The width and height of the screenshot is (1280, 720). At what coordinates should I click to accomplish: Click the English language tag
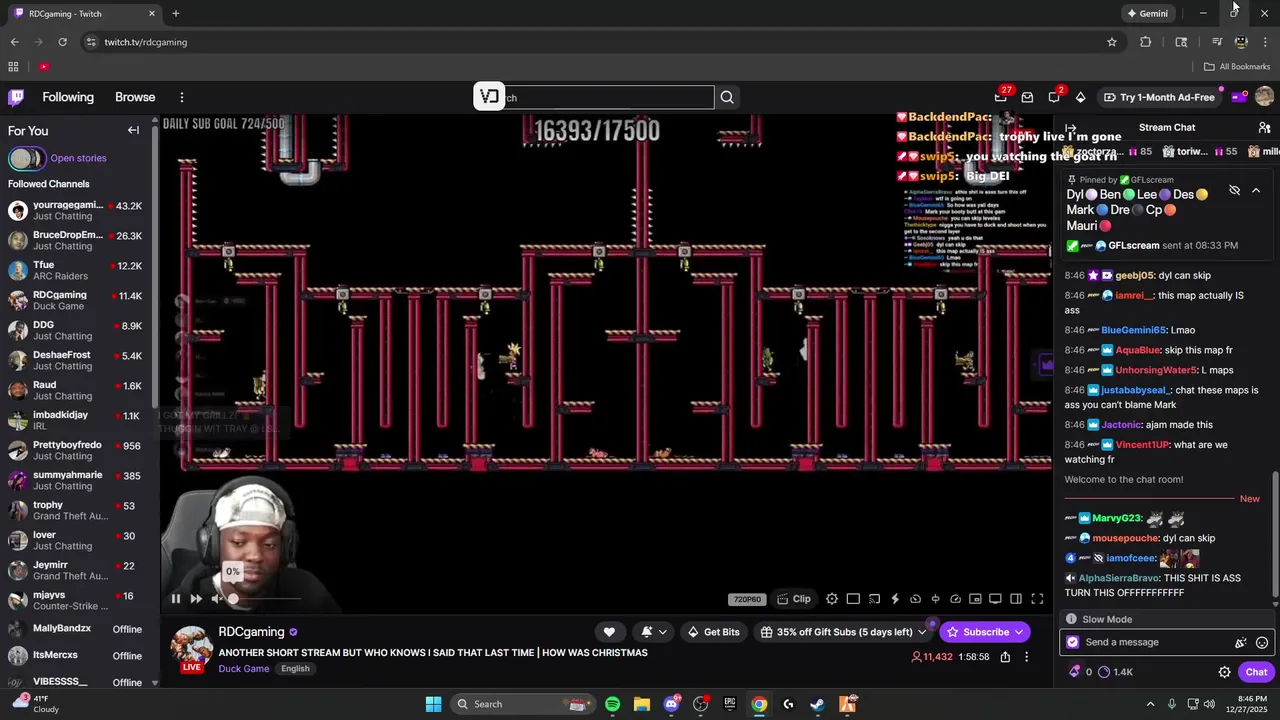click(295, 669)
